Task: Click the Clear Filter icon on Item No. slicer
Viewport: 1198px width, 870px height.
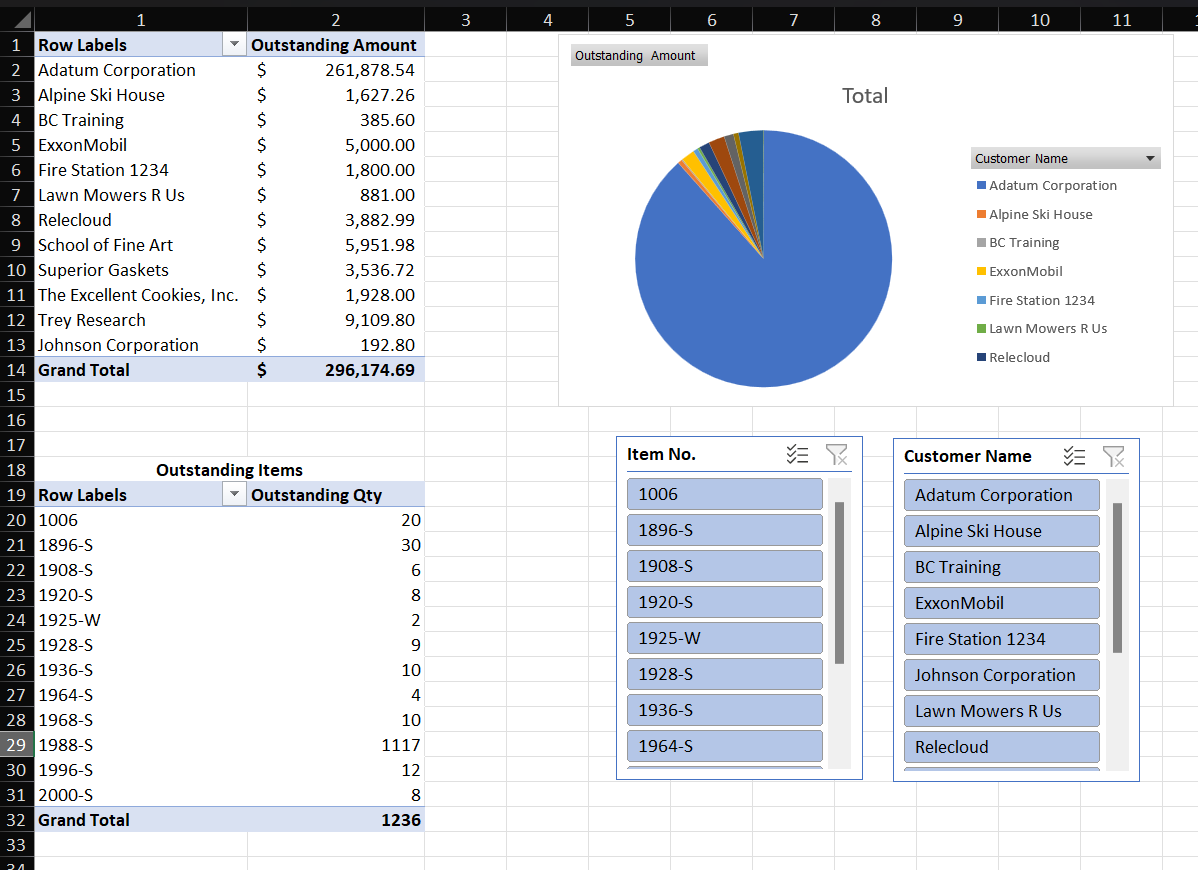Action: point(837,454)
